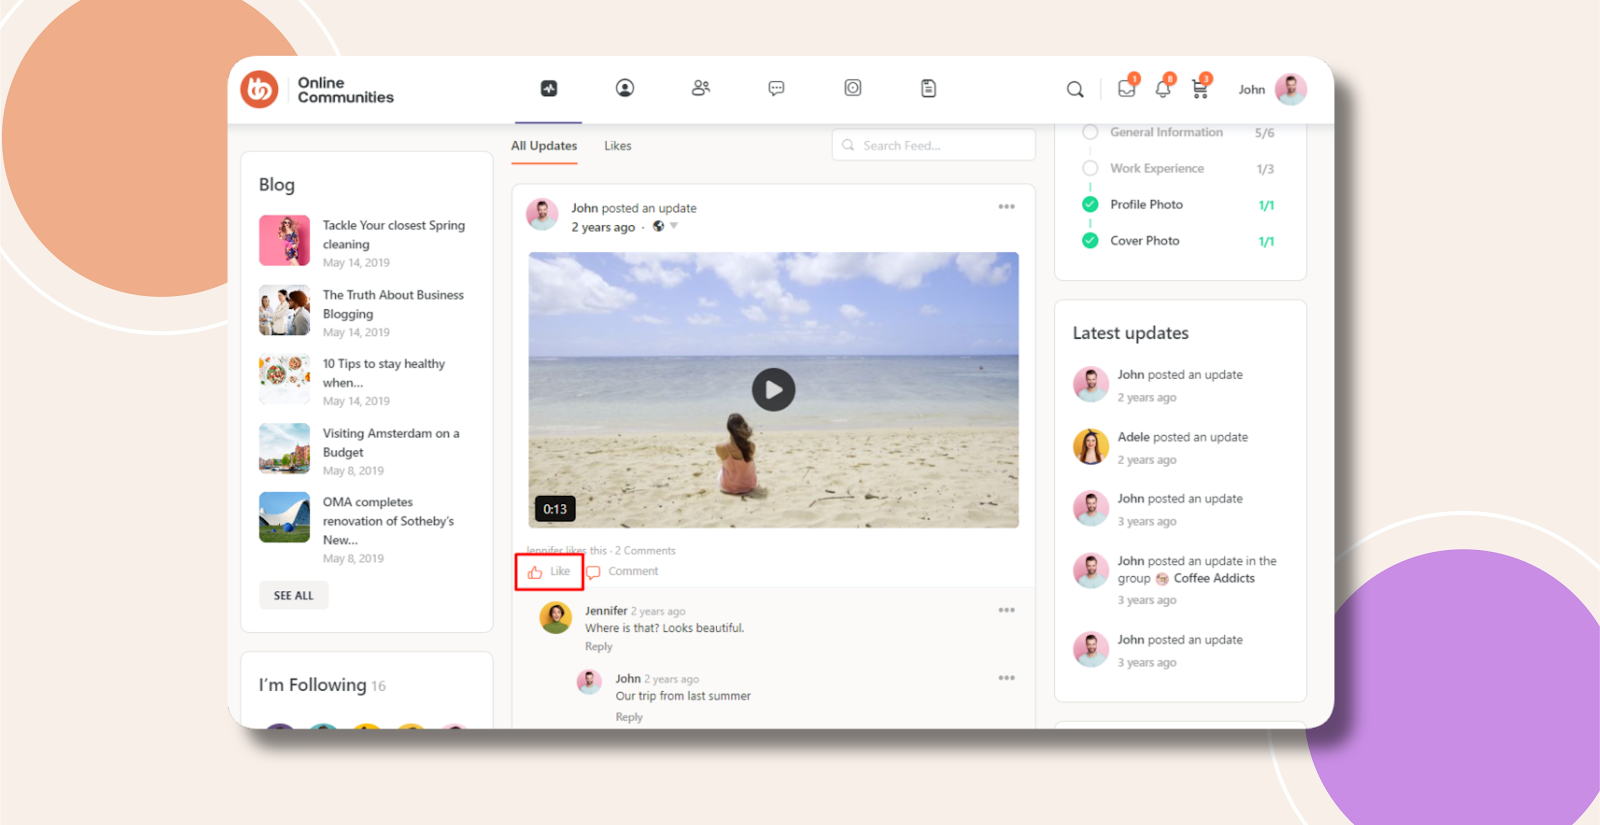Open the Online Communities logo home link

point(317,90)
